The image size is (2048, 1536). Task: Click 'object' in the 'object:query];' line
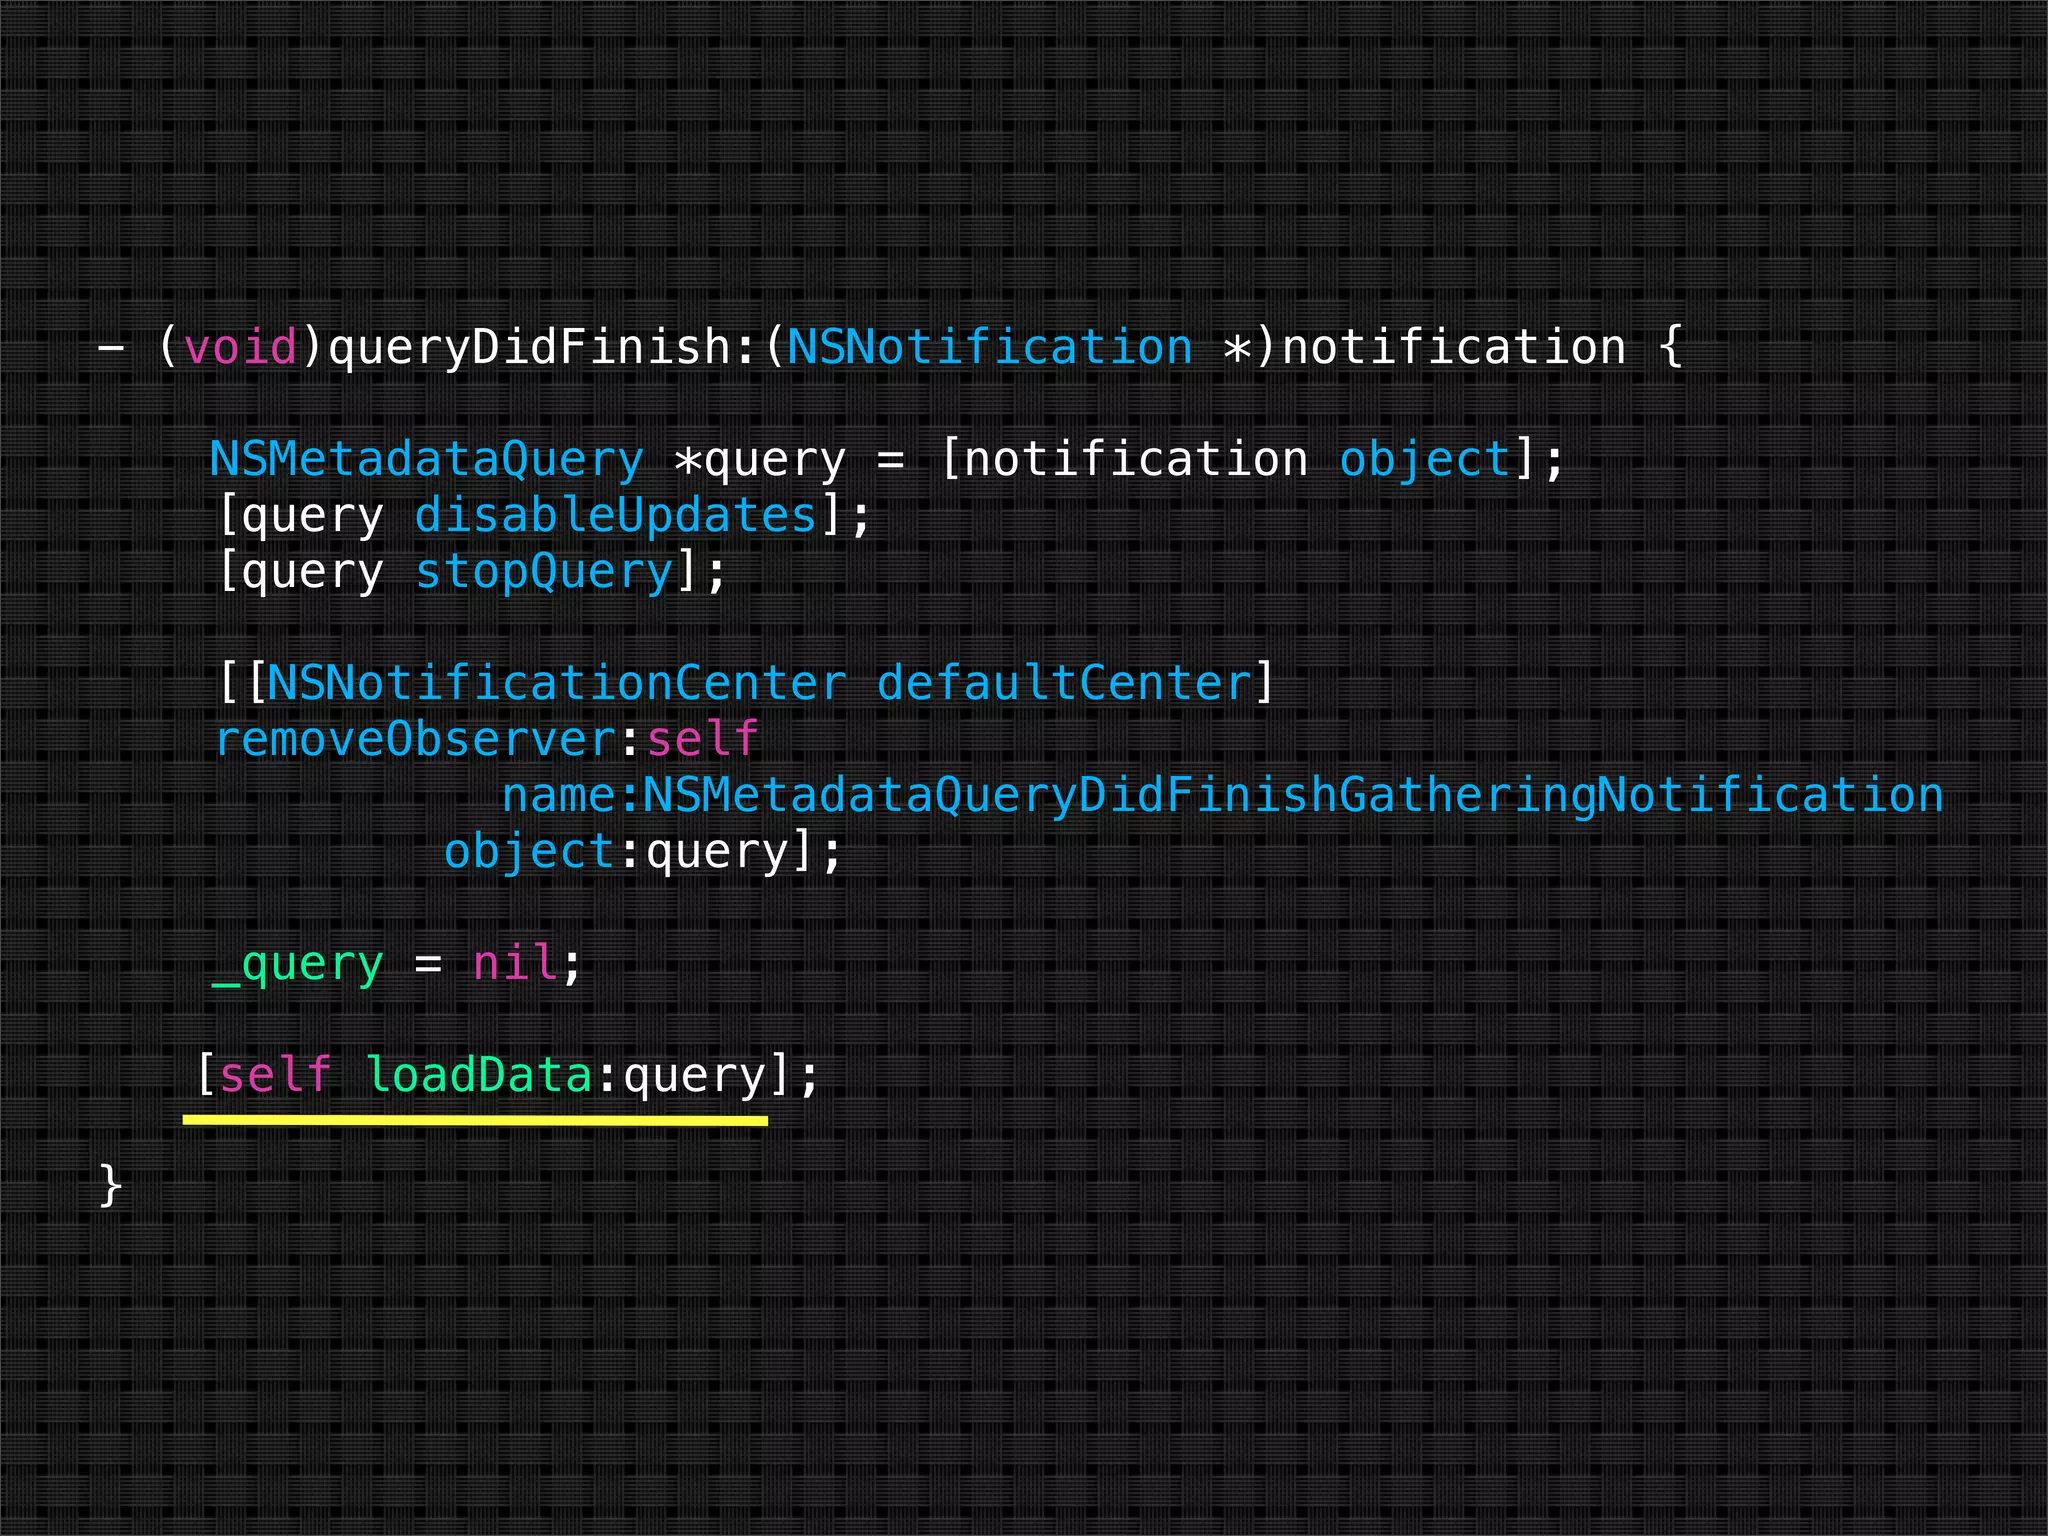(x=530, y=852)
